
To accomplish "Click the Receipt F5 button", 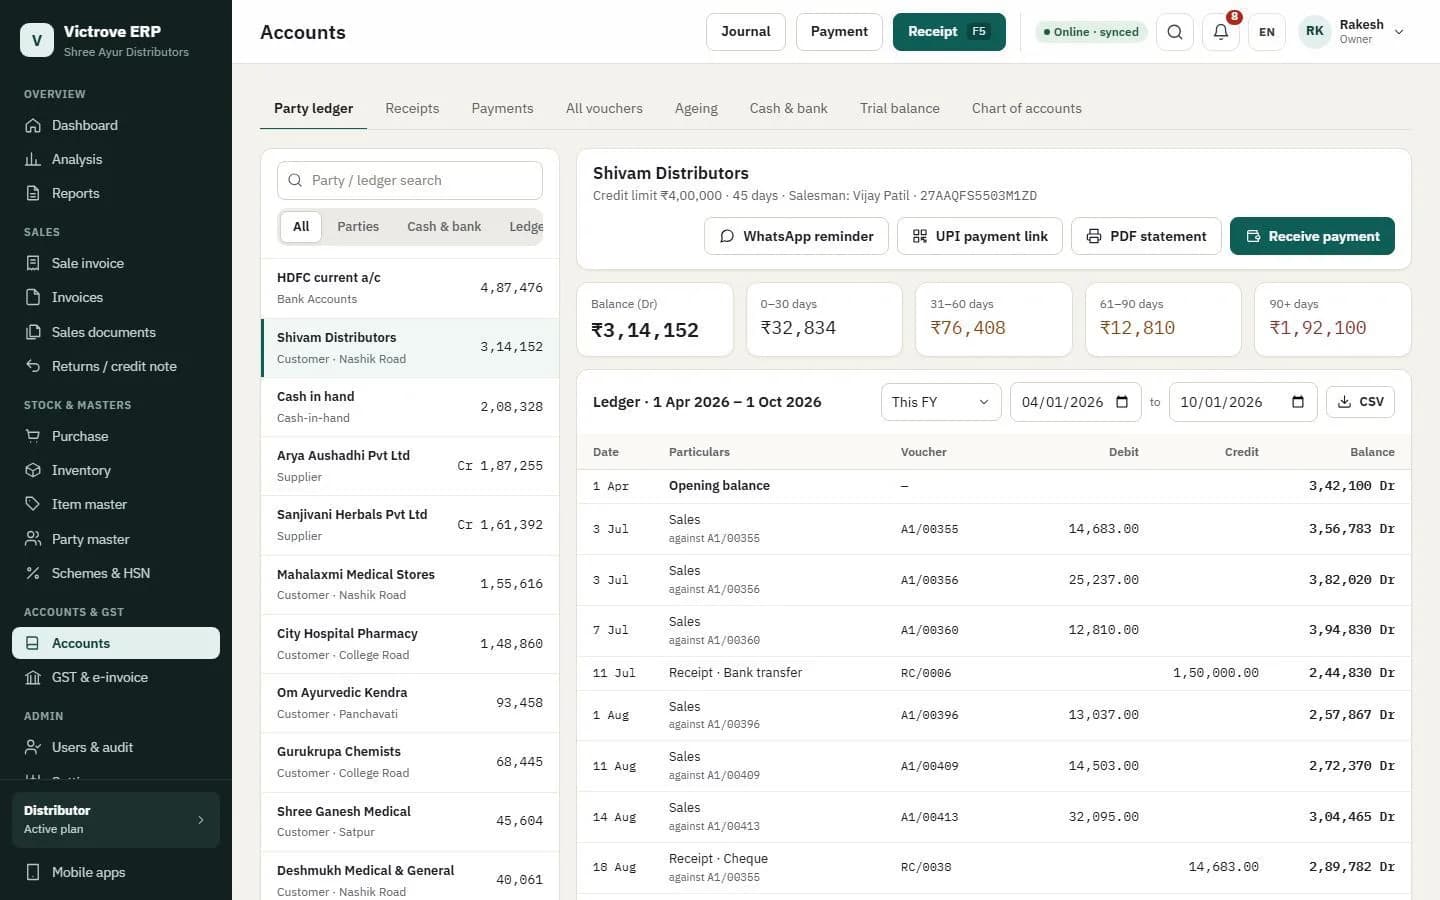I will pos(949,32).
